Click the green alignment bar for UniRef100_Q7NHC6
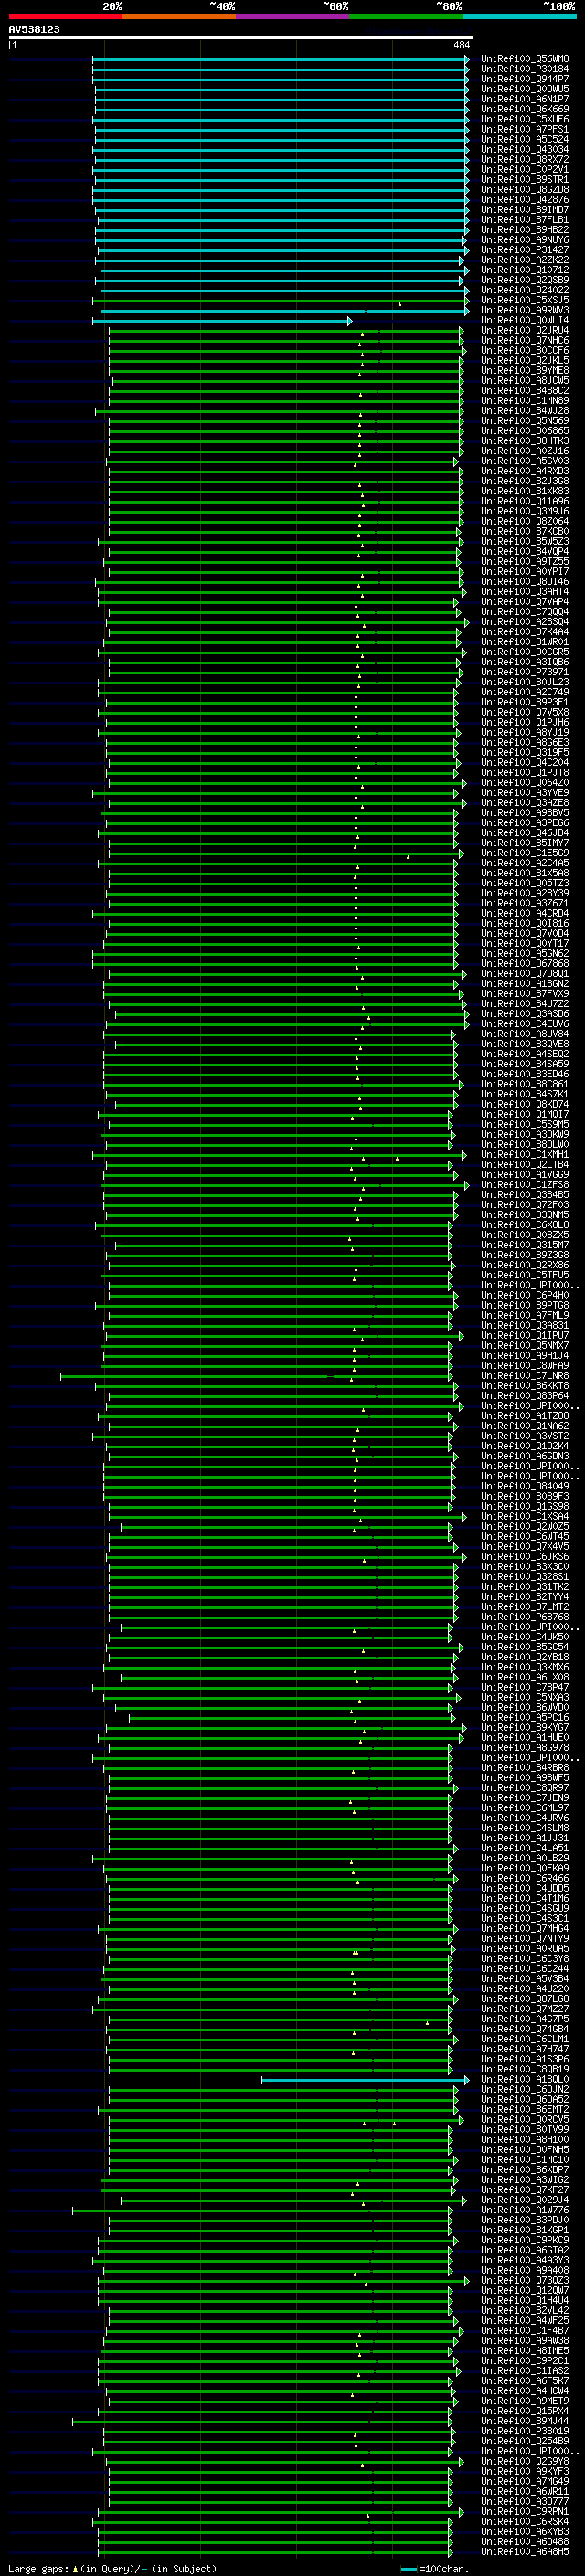The width and height of the screenshot is (585, 2576). (286, 341)
